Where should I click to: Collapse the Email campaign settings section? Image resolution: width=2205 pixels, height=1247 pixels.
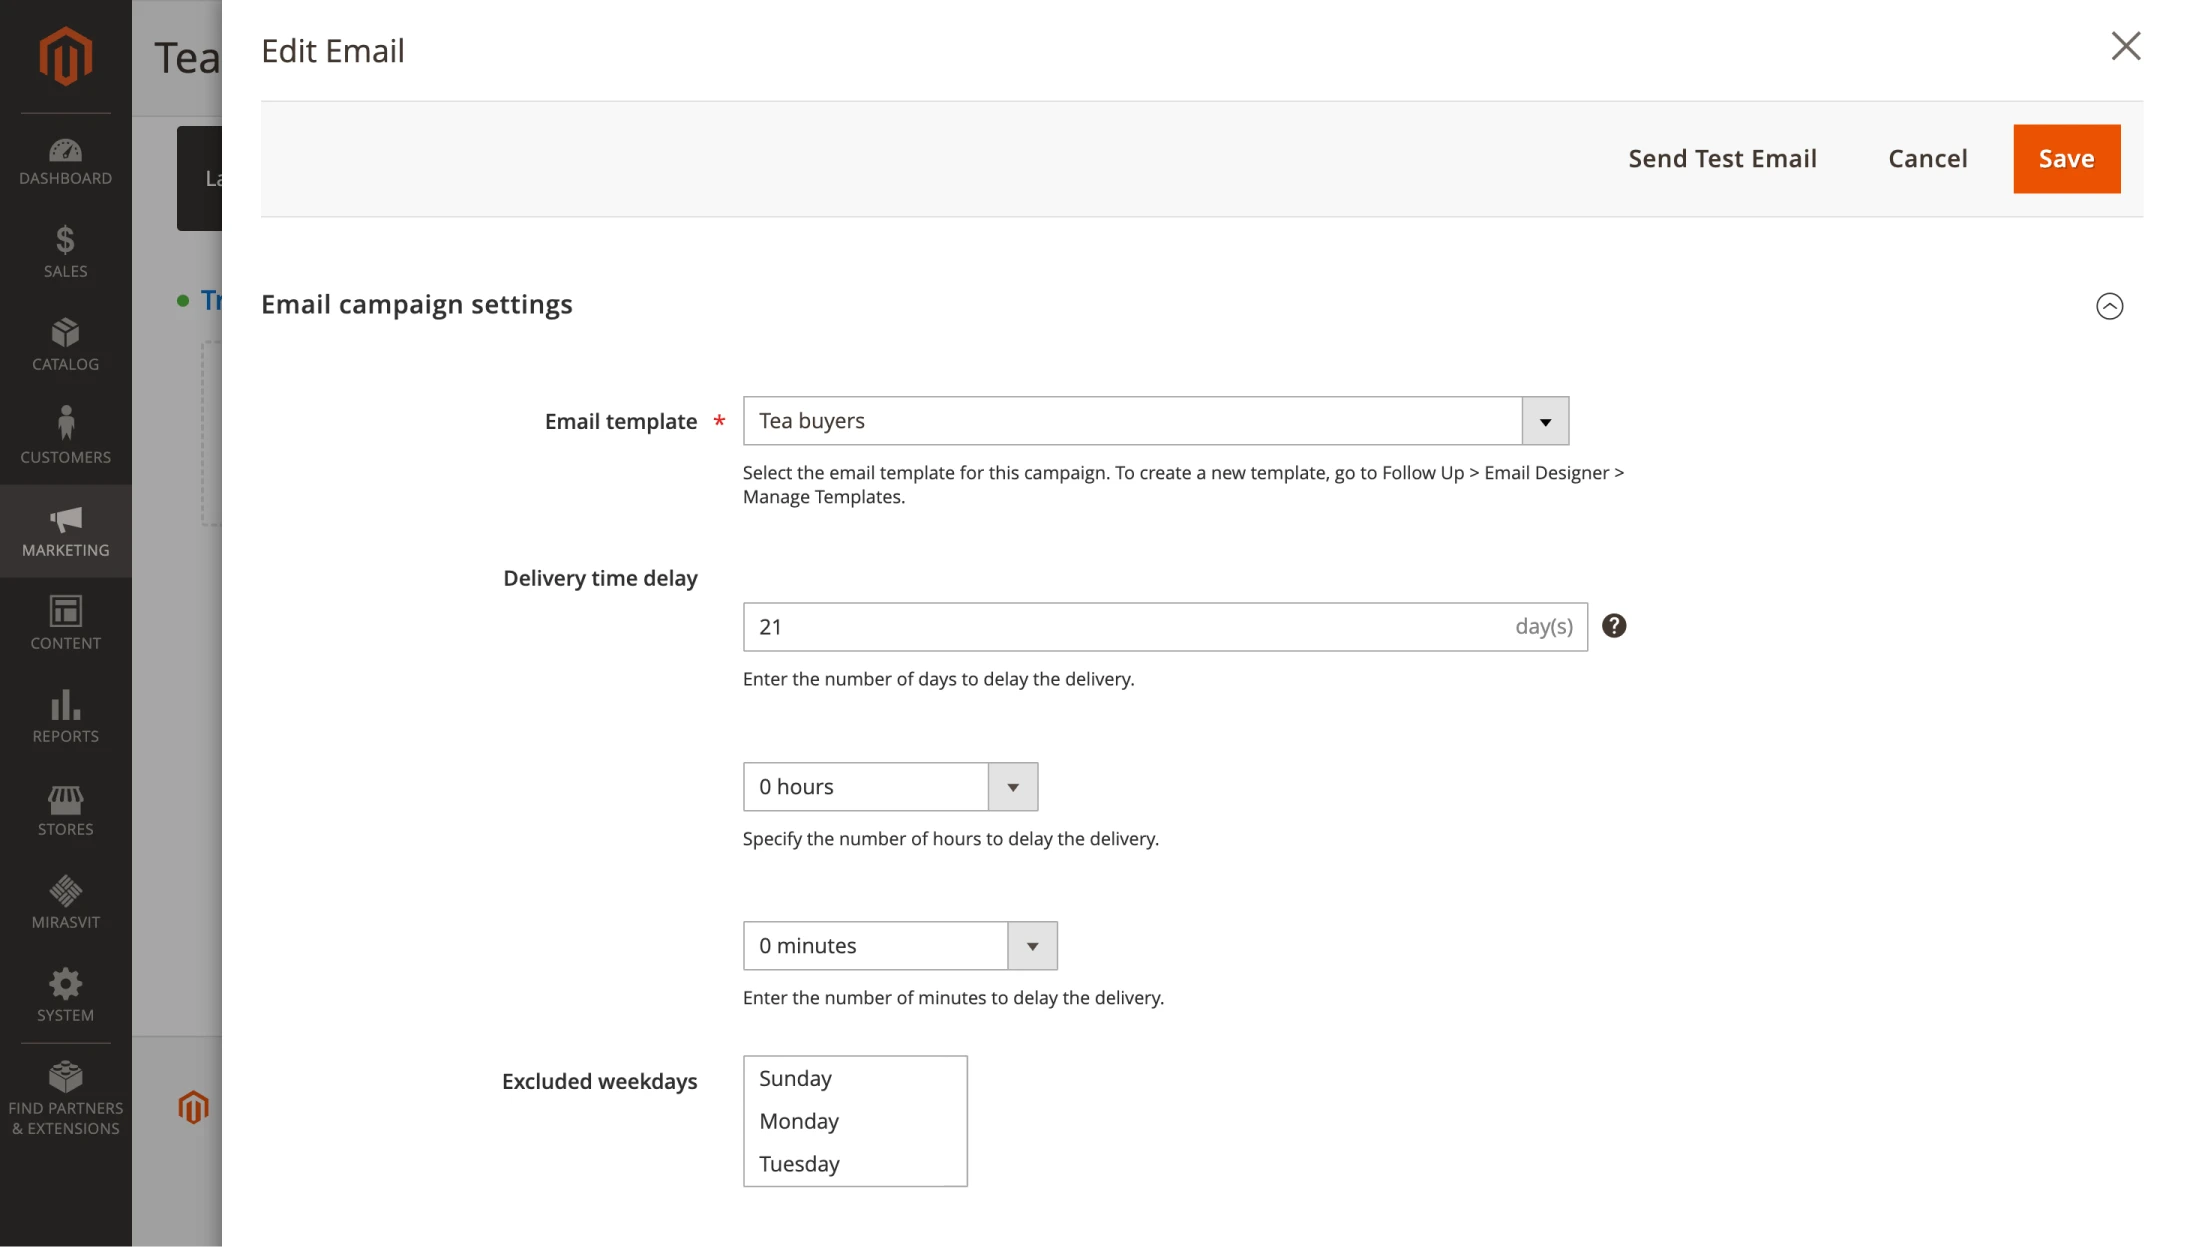tap(2110, 306)
